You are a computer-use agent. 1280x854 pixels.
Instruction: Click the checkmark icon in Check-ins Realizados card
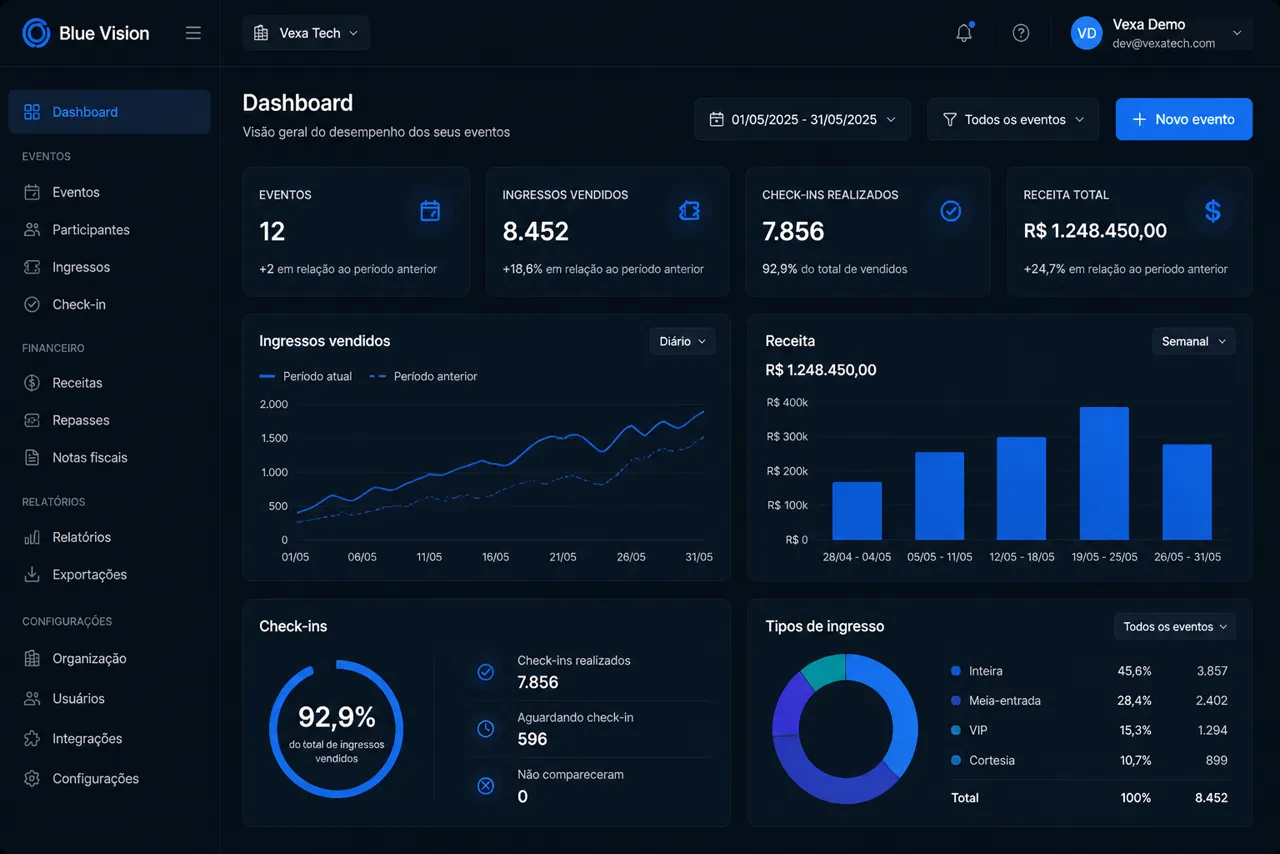(x=951, y=210)
